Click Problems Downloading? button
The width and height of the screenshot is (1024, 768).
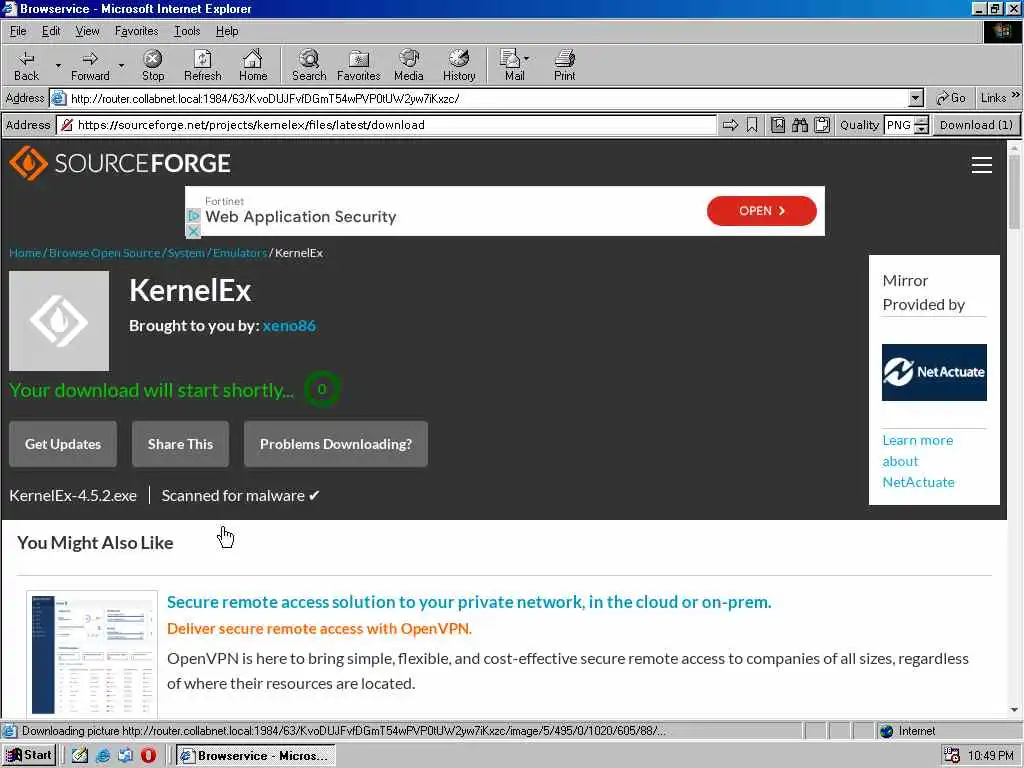click(x=336, y=444)
